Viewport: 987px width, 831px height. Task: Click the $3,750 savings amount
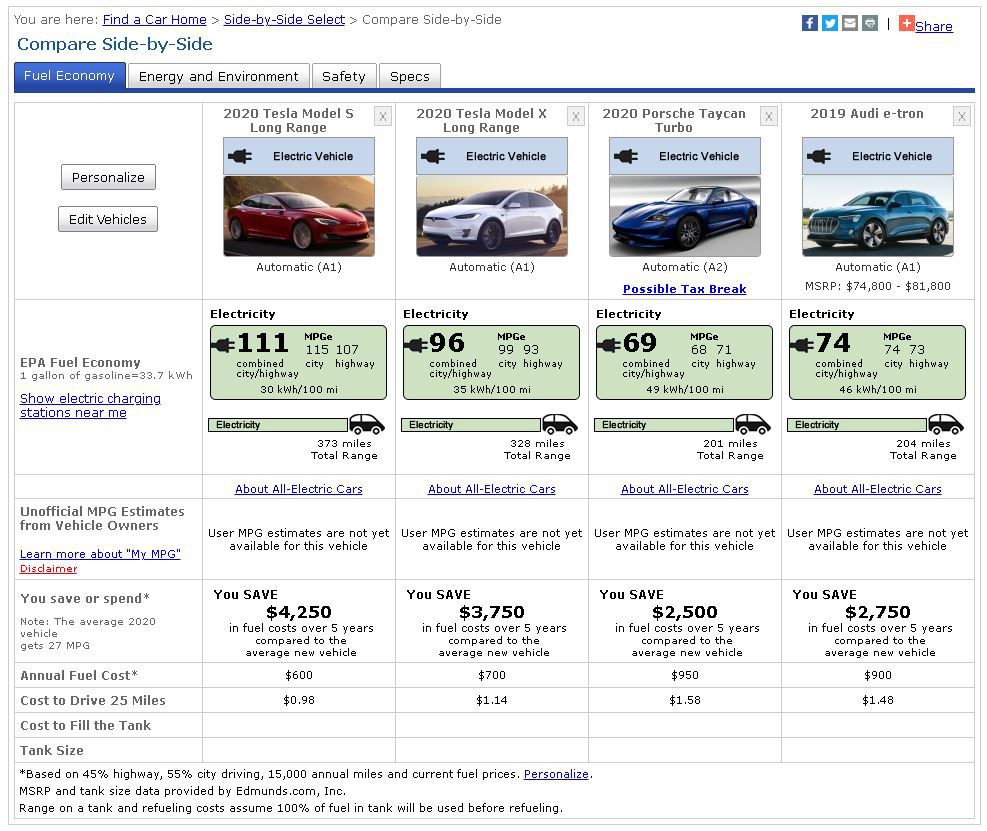point(492,612)
